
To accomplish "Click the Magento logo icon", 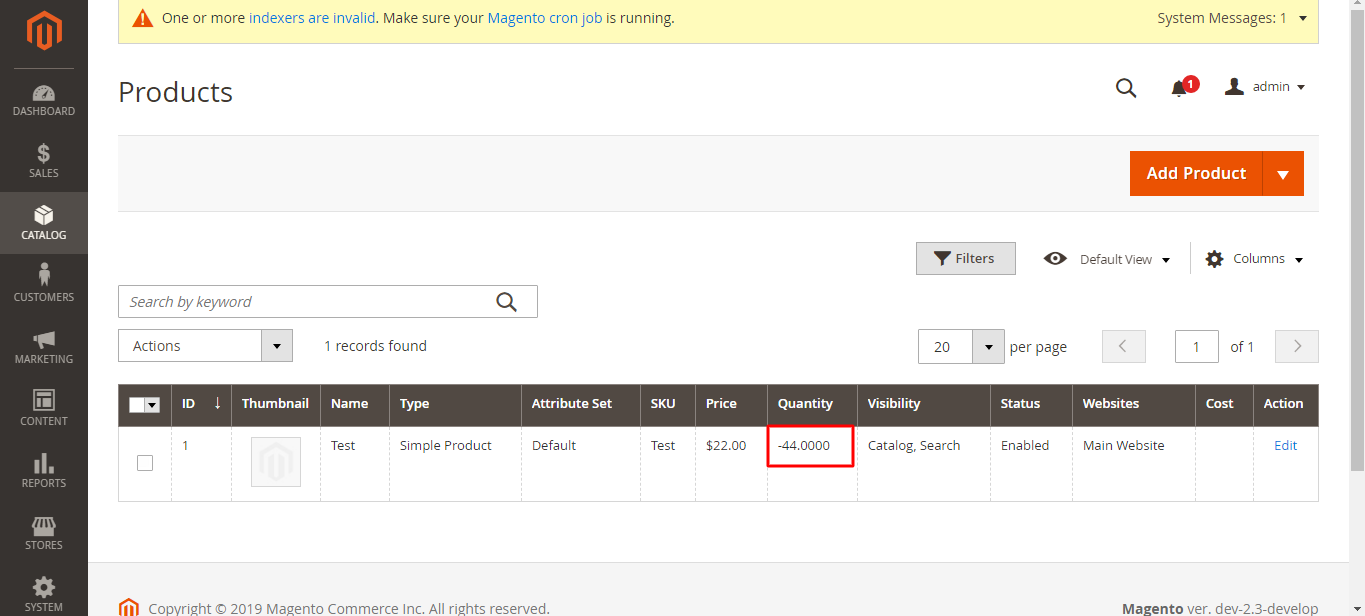I will tap(44, 31).
